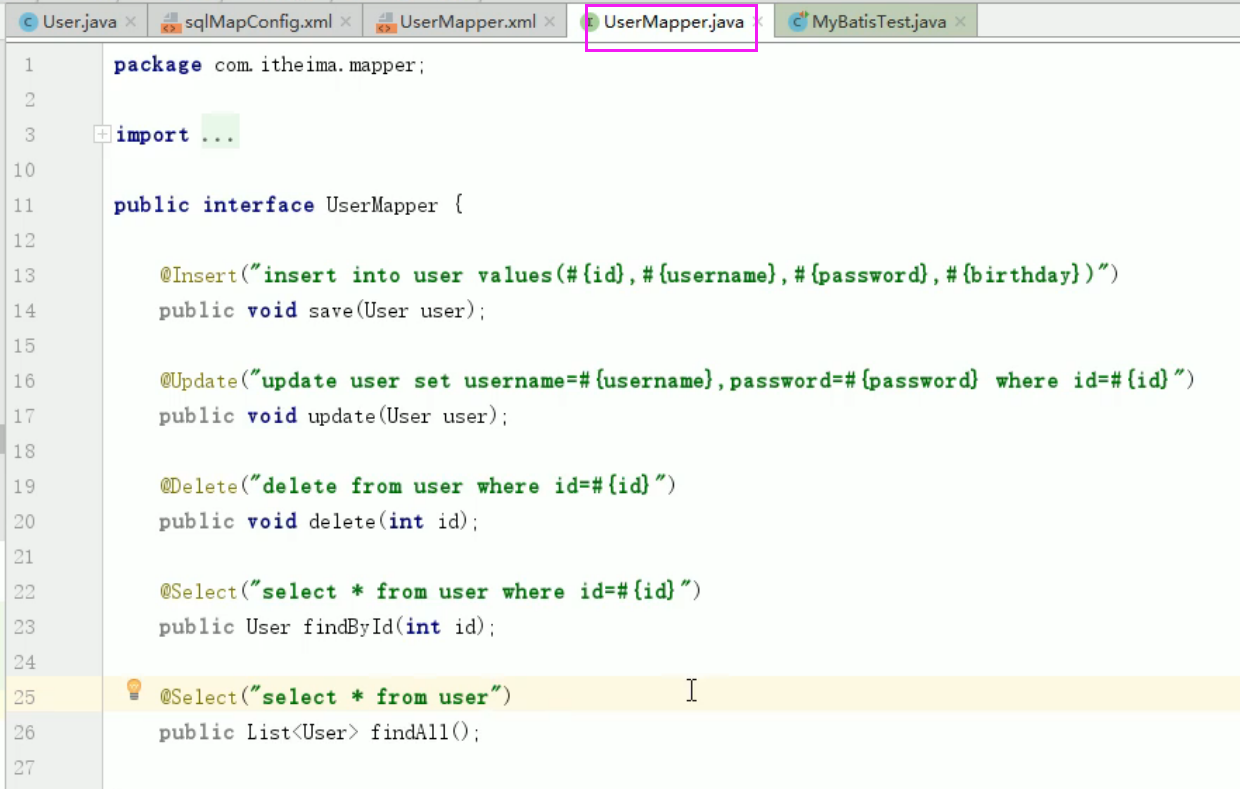Click the UserMapper.xml file type icon
1240x789 pixels.
click(385, 22)
